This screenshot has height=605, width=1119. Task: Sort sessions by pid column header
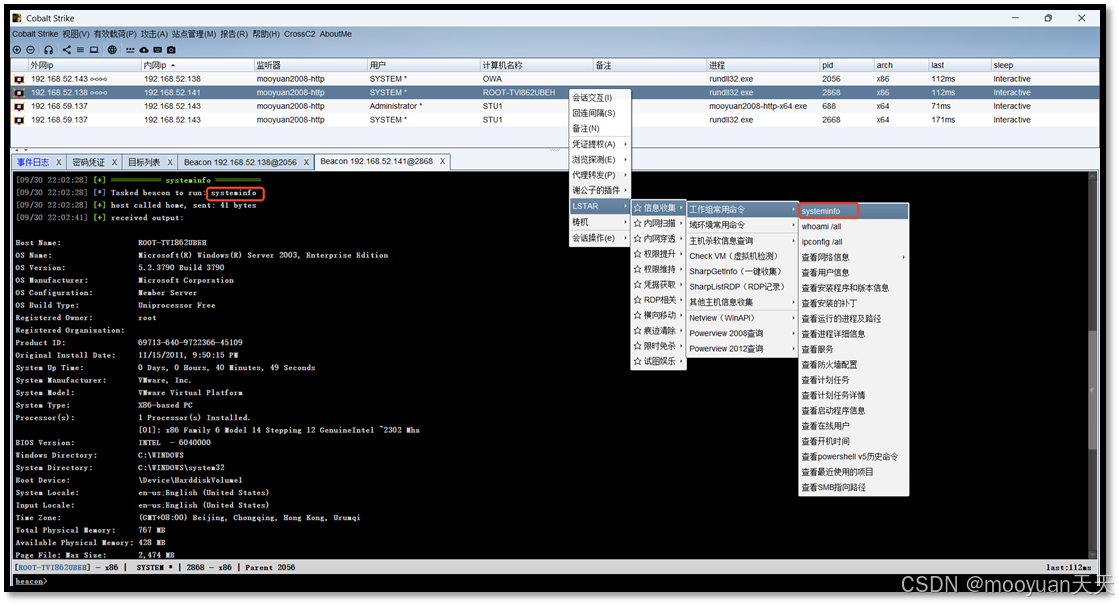(846, 65)
